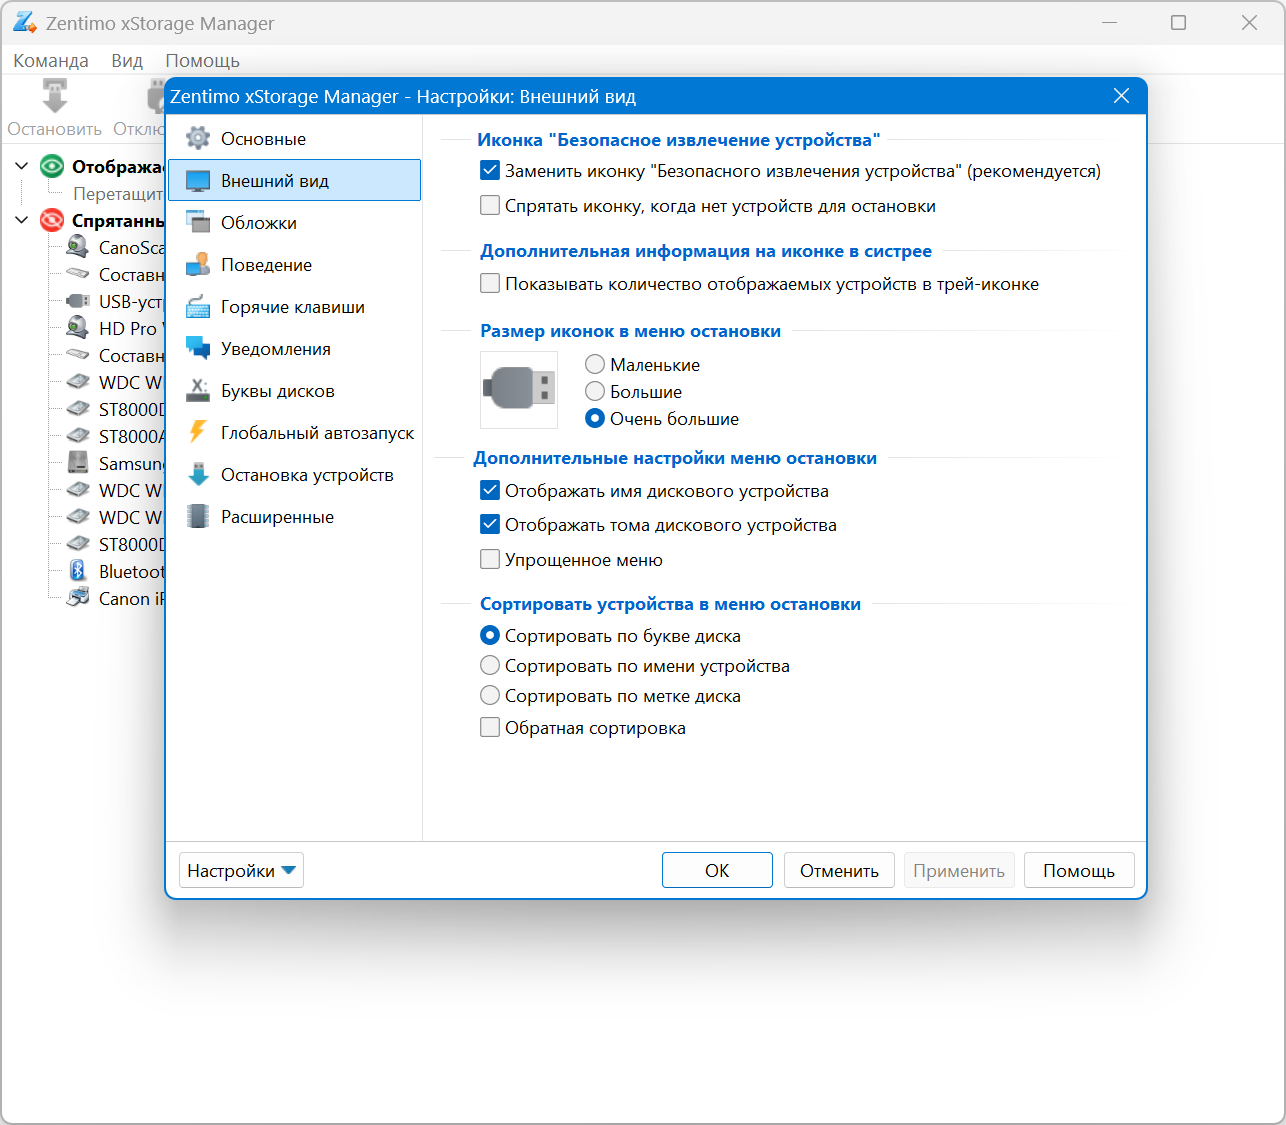Open the Остановка устройств arrow icon
1286x1125 pixels.
pyautogui.click(x=198, y=475)
